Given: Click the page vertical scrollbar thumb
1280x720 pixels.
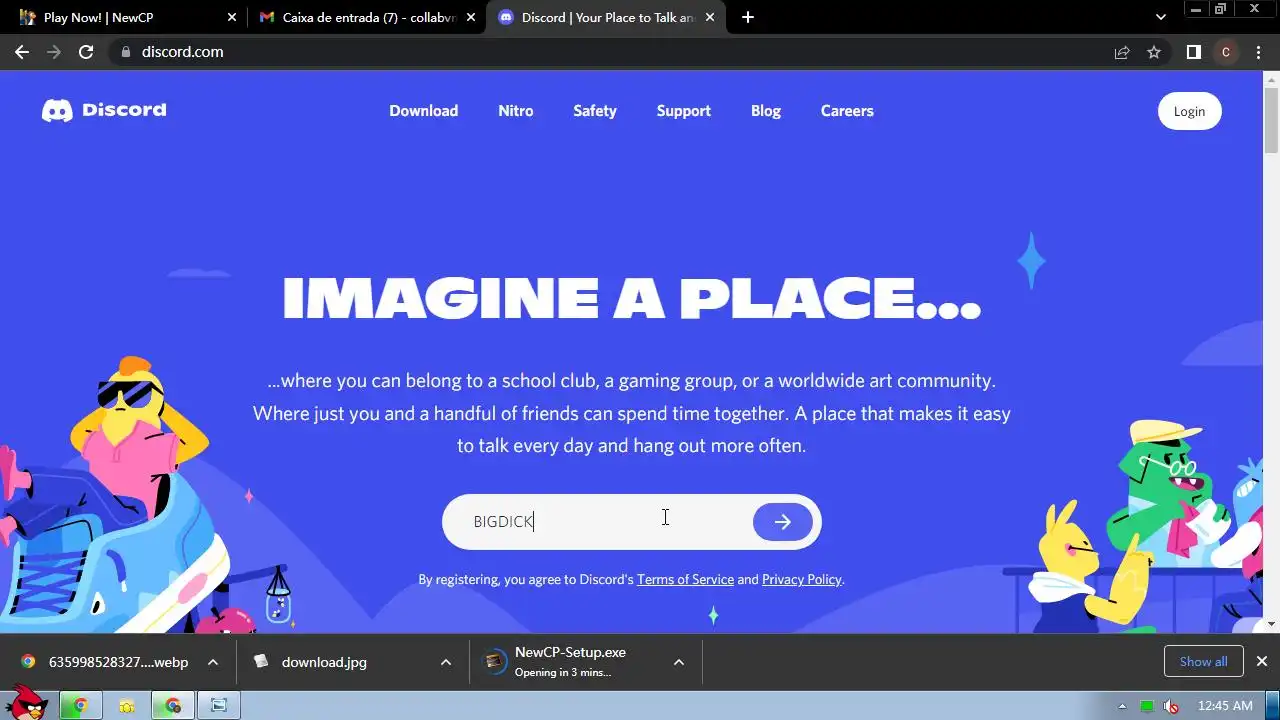Looking at the screenshot, I should pos(1271,120).
